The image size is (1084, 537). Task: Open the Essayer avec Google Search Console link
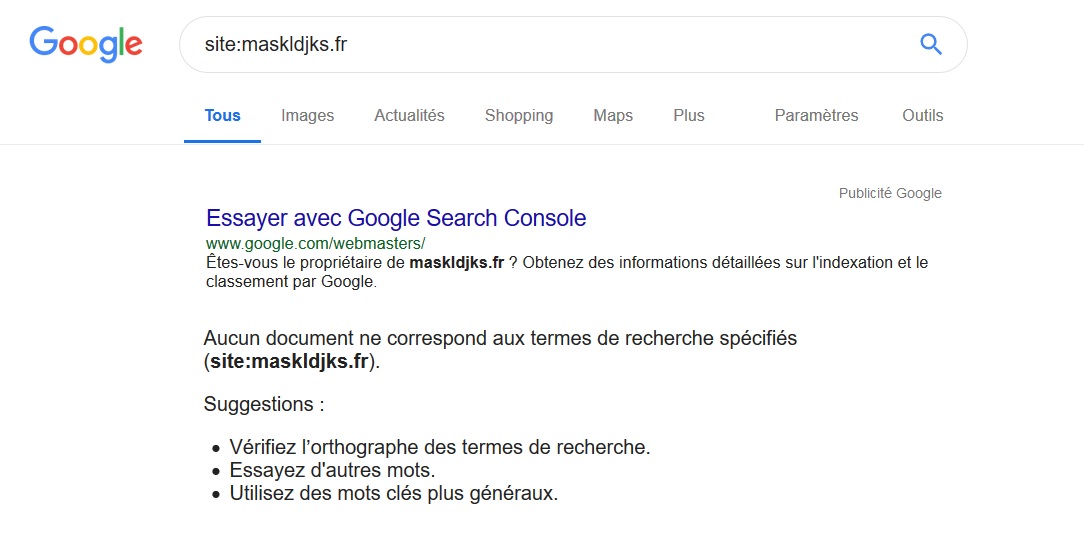point(396,218)
